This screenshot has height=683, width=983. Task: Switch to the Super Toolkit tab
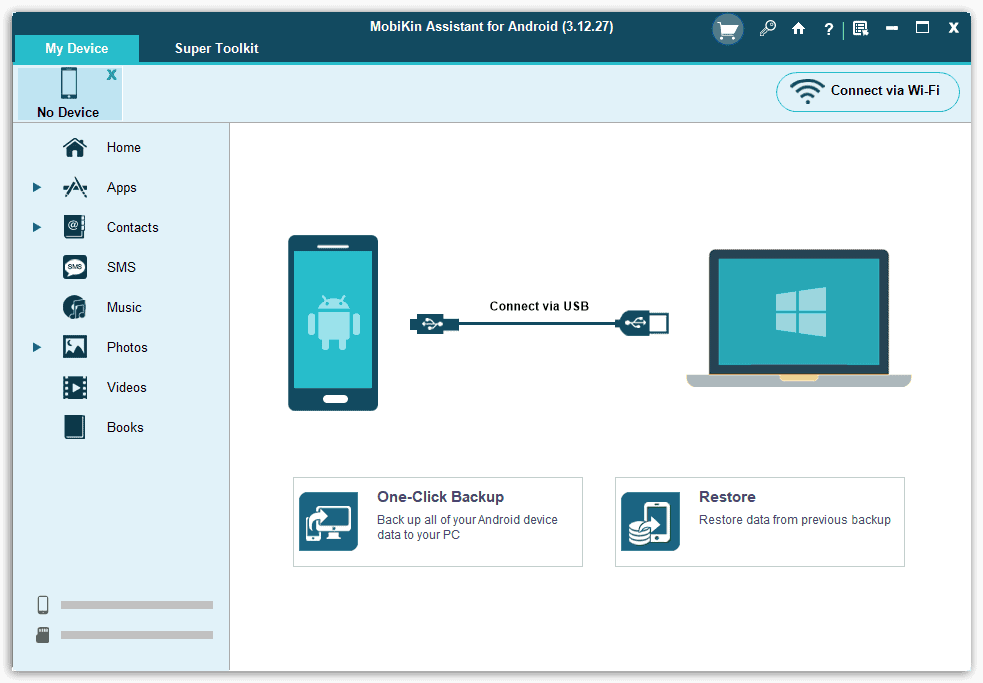[216, 48]
